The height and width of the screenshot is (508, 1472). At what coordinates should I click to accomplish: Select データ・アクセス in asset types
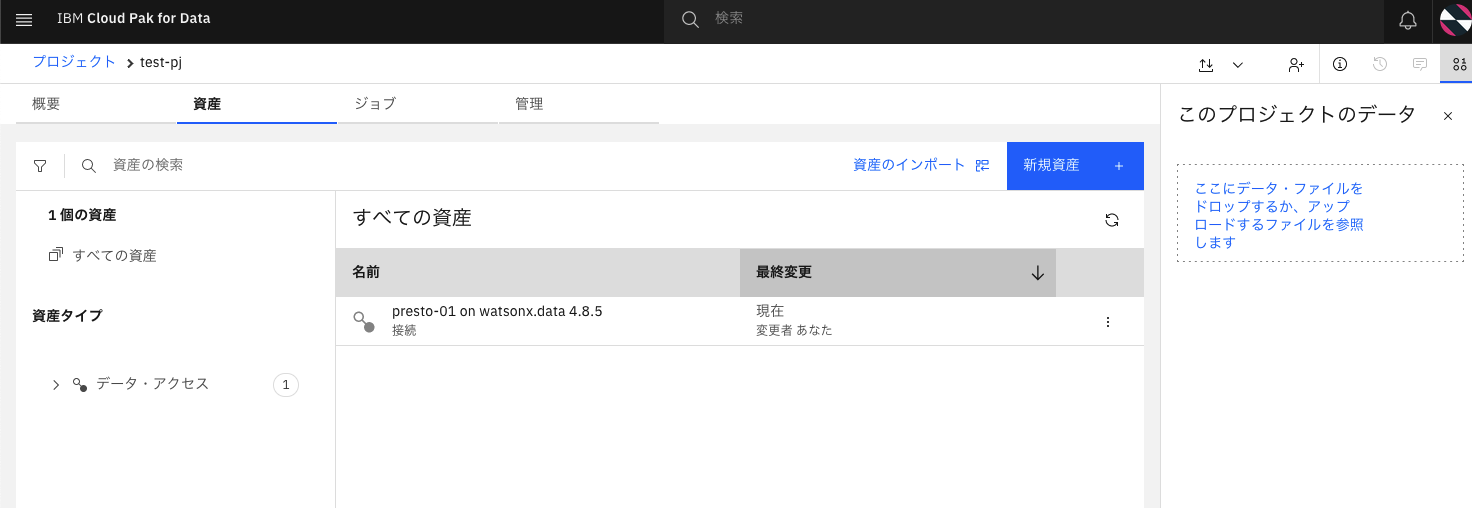[x=152, y=384]
